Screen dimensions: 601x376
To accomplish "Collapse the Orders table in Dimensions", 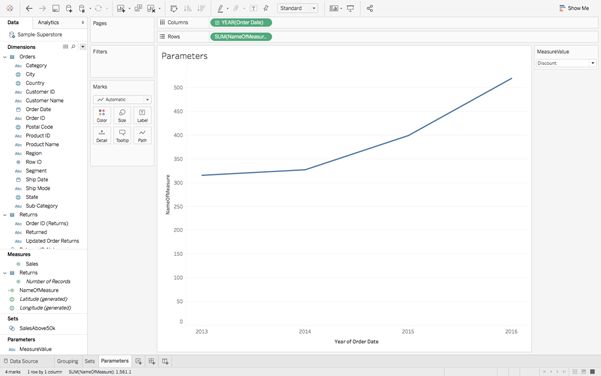I will pos(5,57).
